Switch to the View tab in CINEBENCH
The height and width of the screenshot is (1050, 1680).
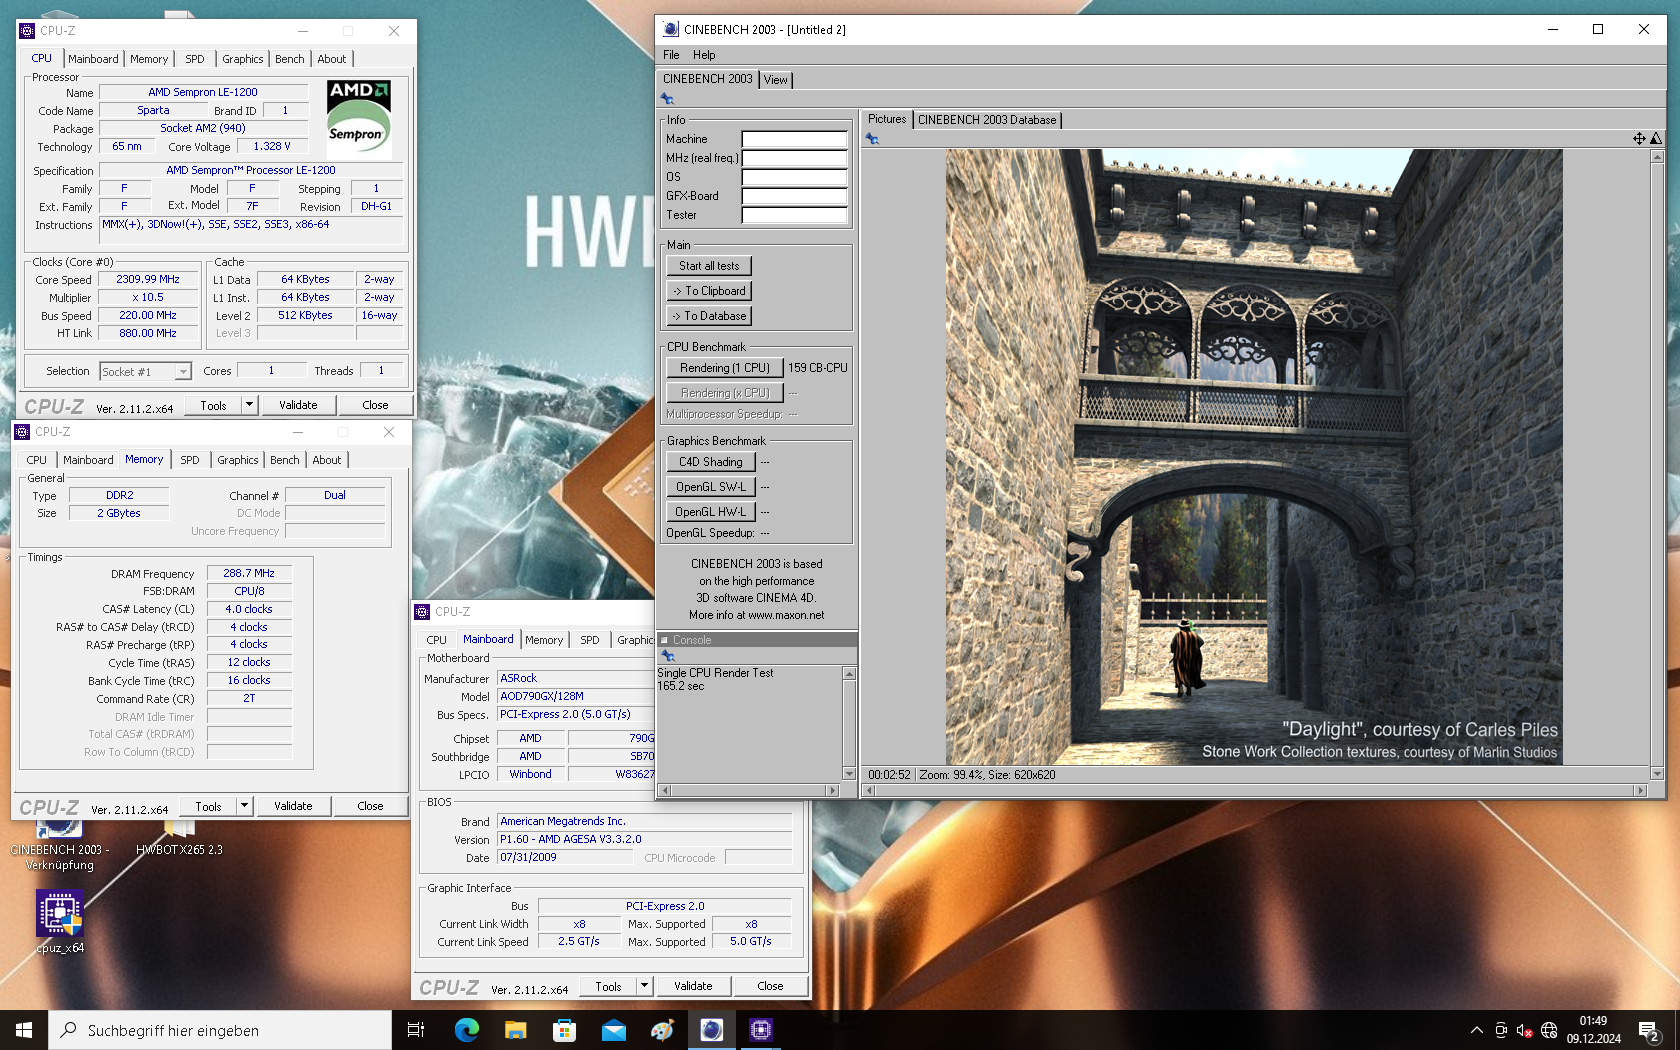tap(776, 80)
